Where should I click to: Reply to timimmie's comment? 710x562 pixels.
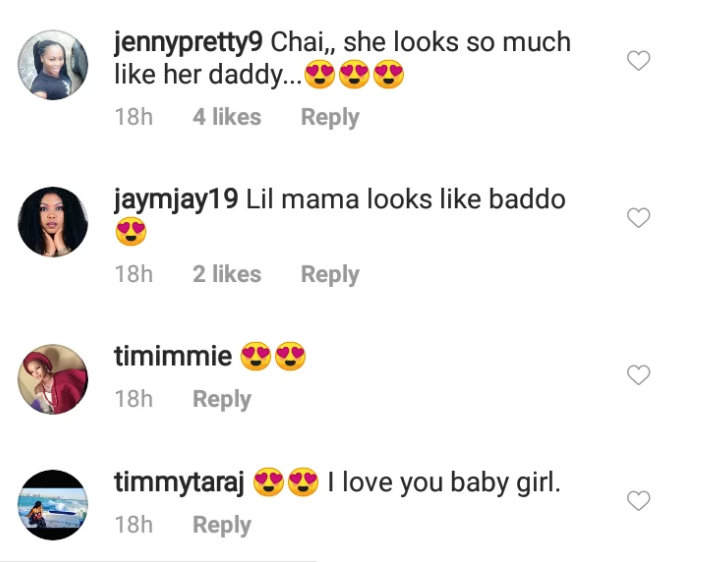pyautogui.click(x=222, y=399)
